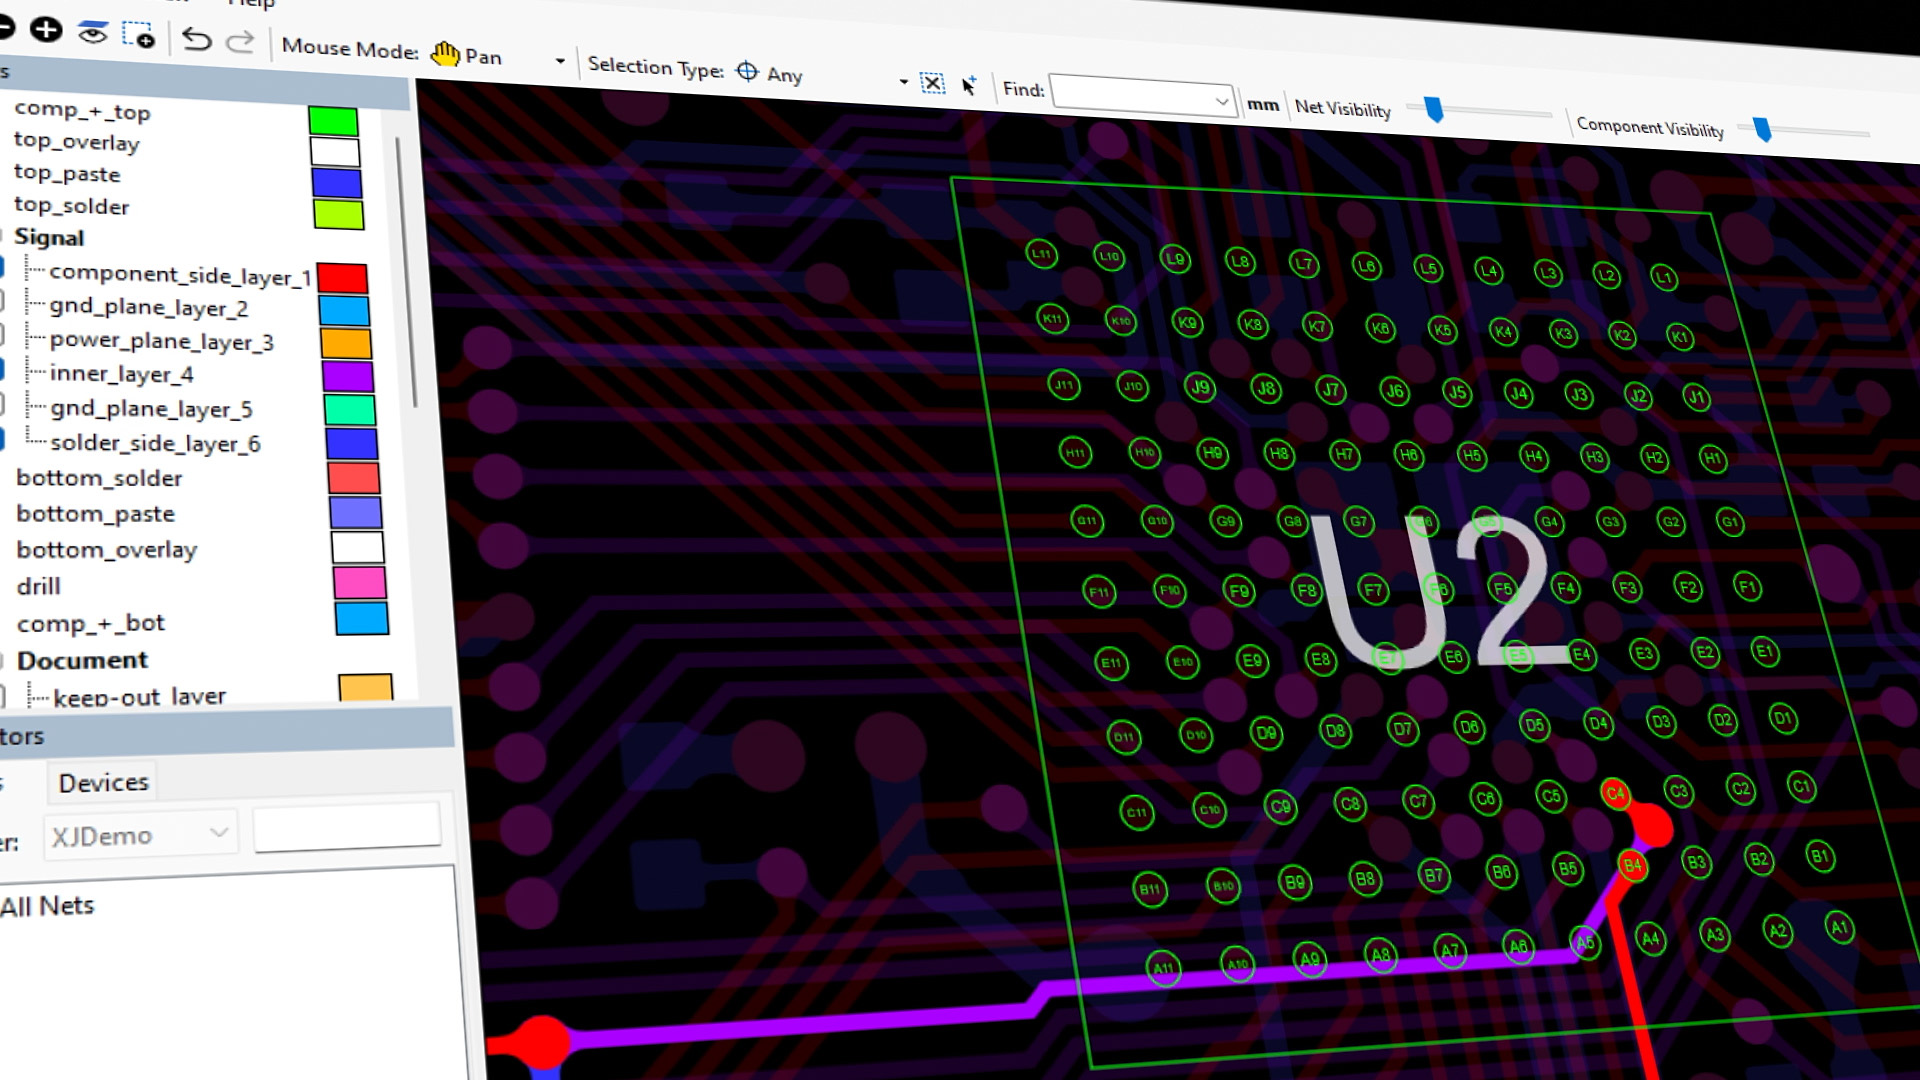The image size is (1920, 1080).
Task: Click BGA pad H6 of U2
Action: [x=1408, y=455]
